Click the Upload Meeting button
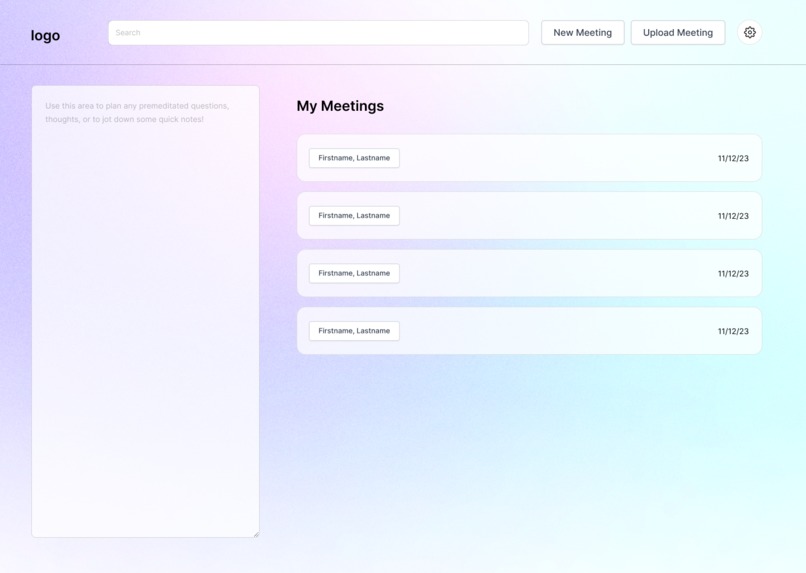The width and height of the screenshot is (806, 573). [x=677, y=33]
